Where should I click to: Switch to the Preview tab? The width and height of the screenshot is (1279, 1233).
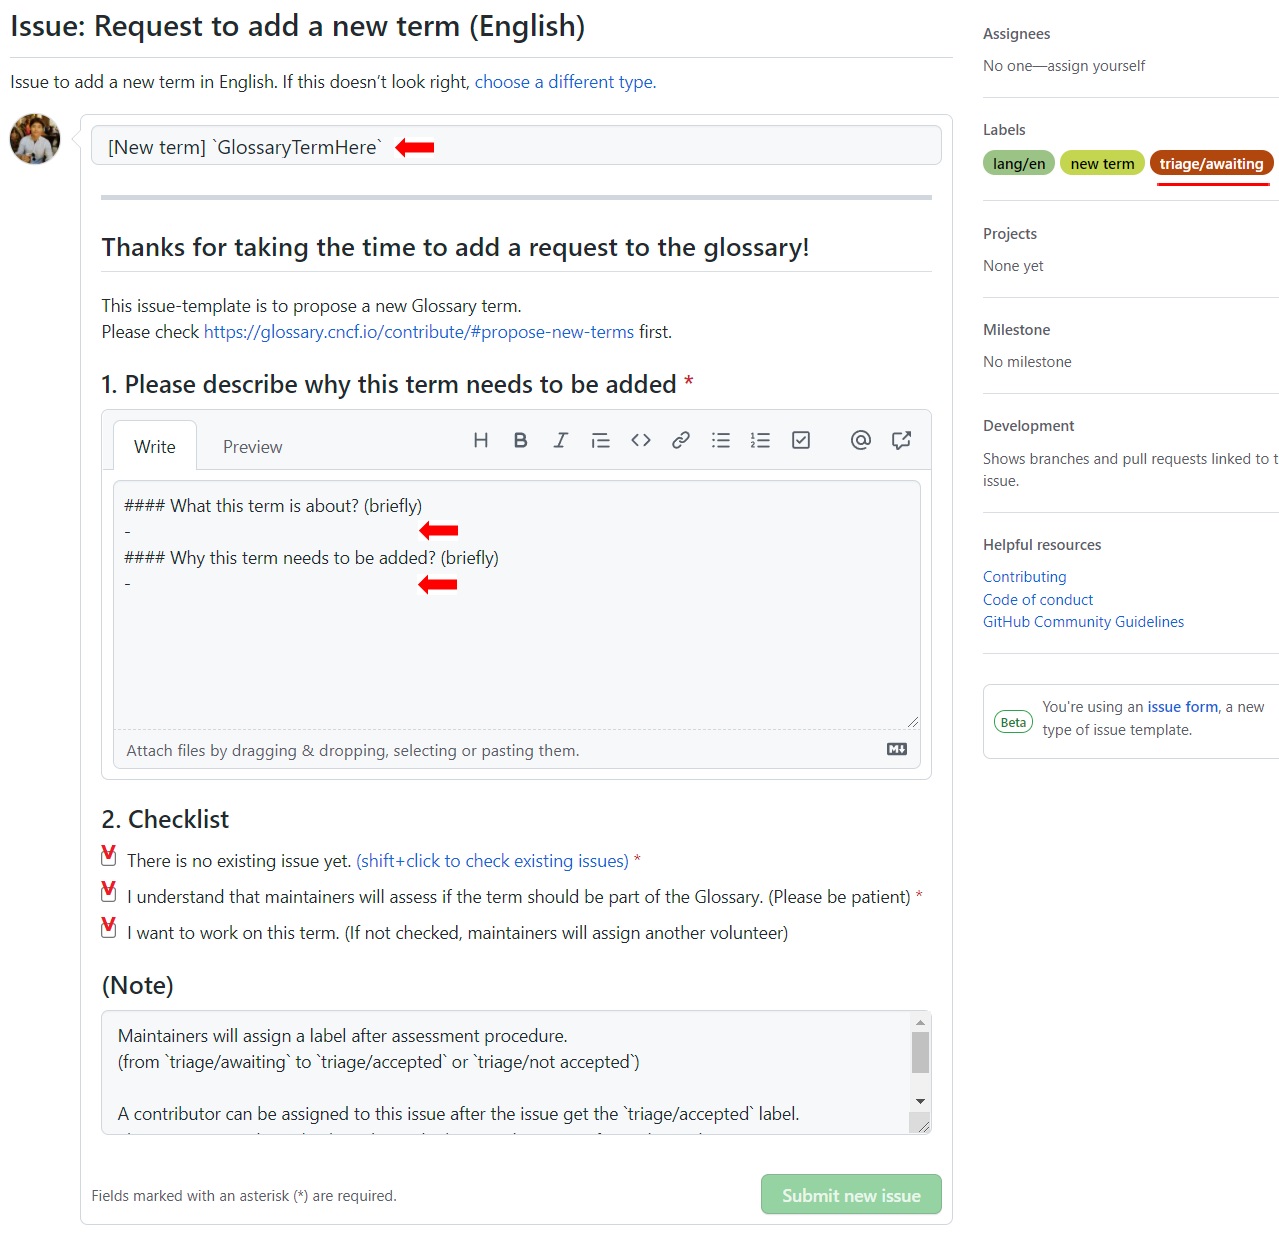click(x=252, y=447)
